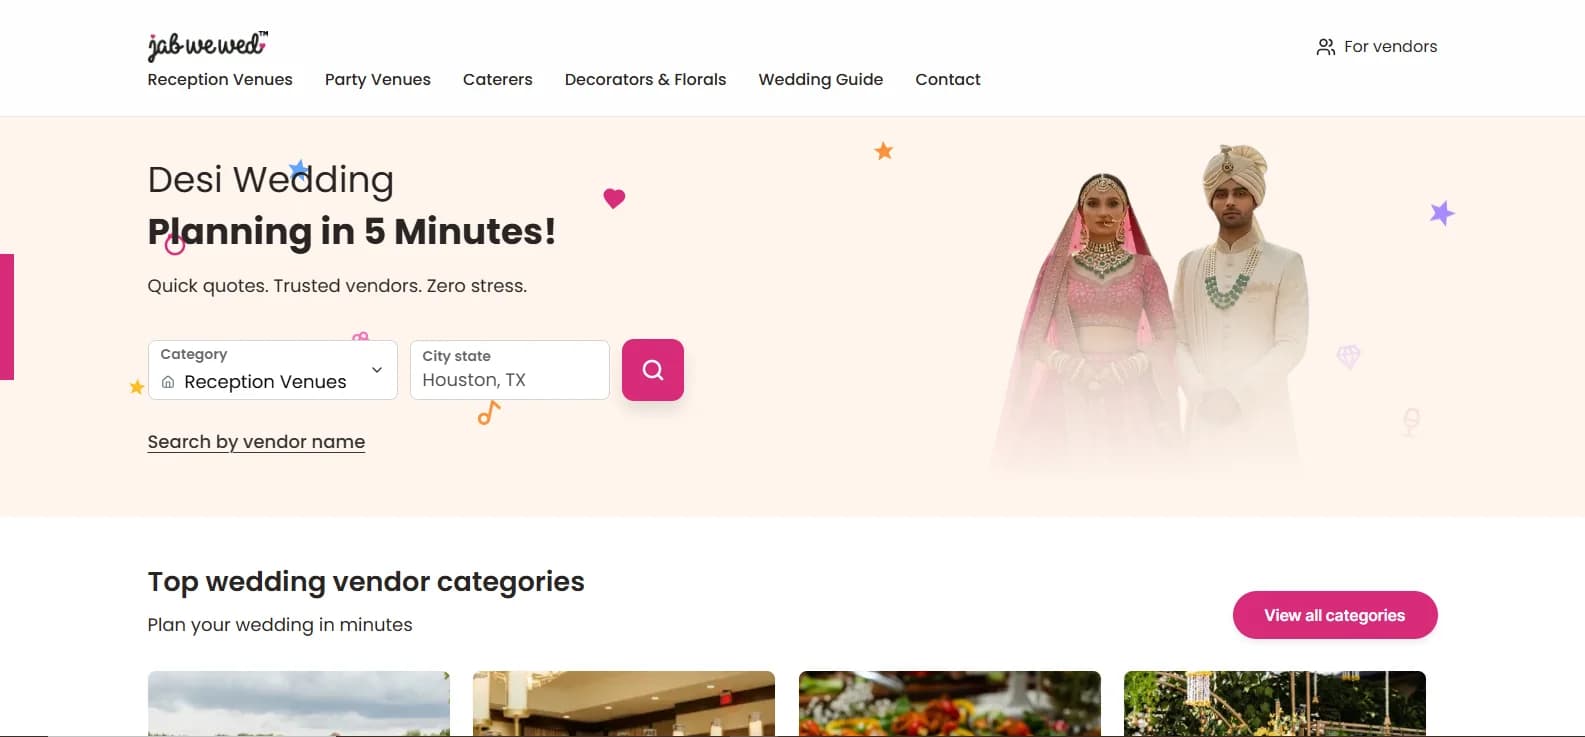1585x737 pixels.
Task: Open the Party Venues nav item
Action: point(378,79)
